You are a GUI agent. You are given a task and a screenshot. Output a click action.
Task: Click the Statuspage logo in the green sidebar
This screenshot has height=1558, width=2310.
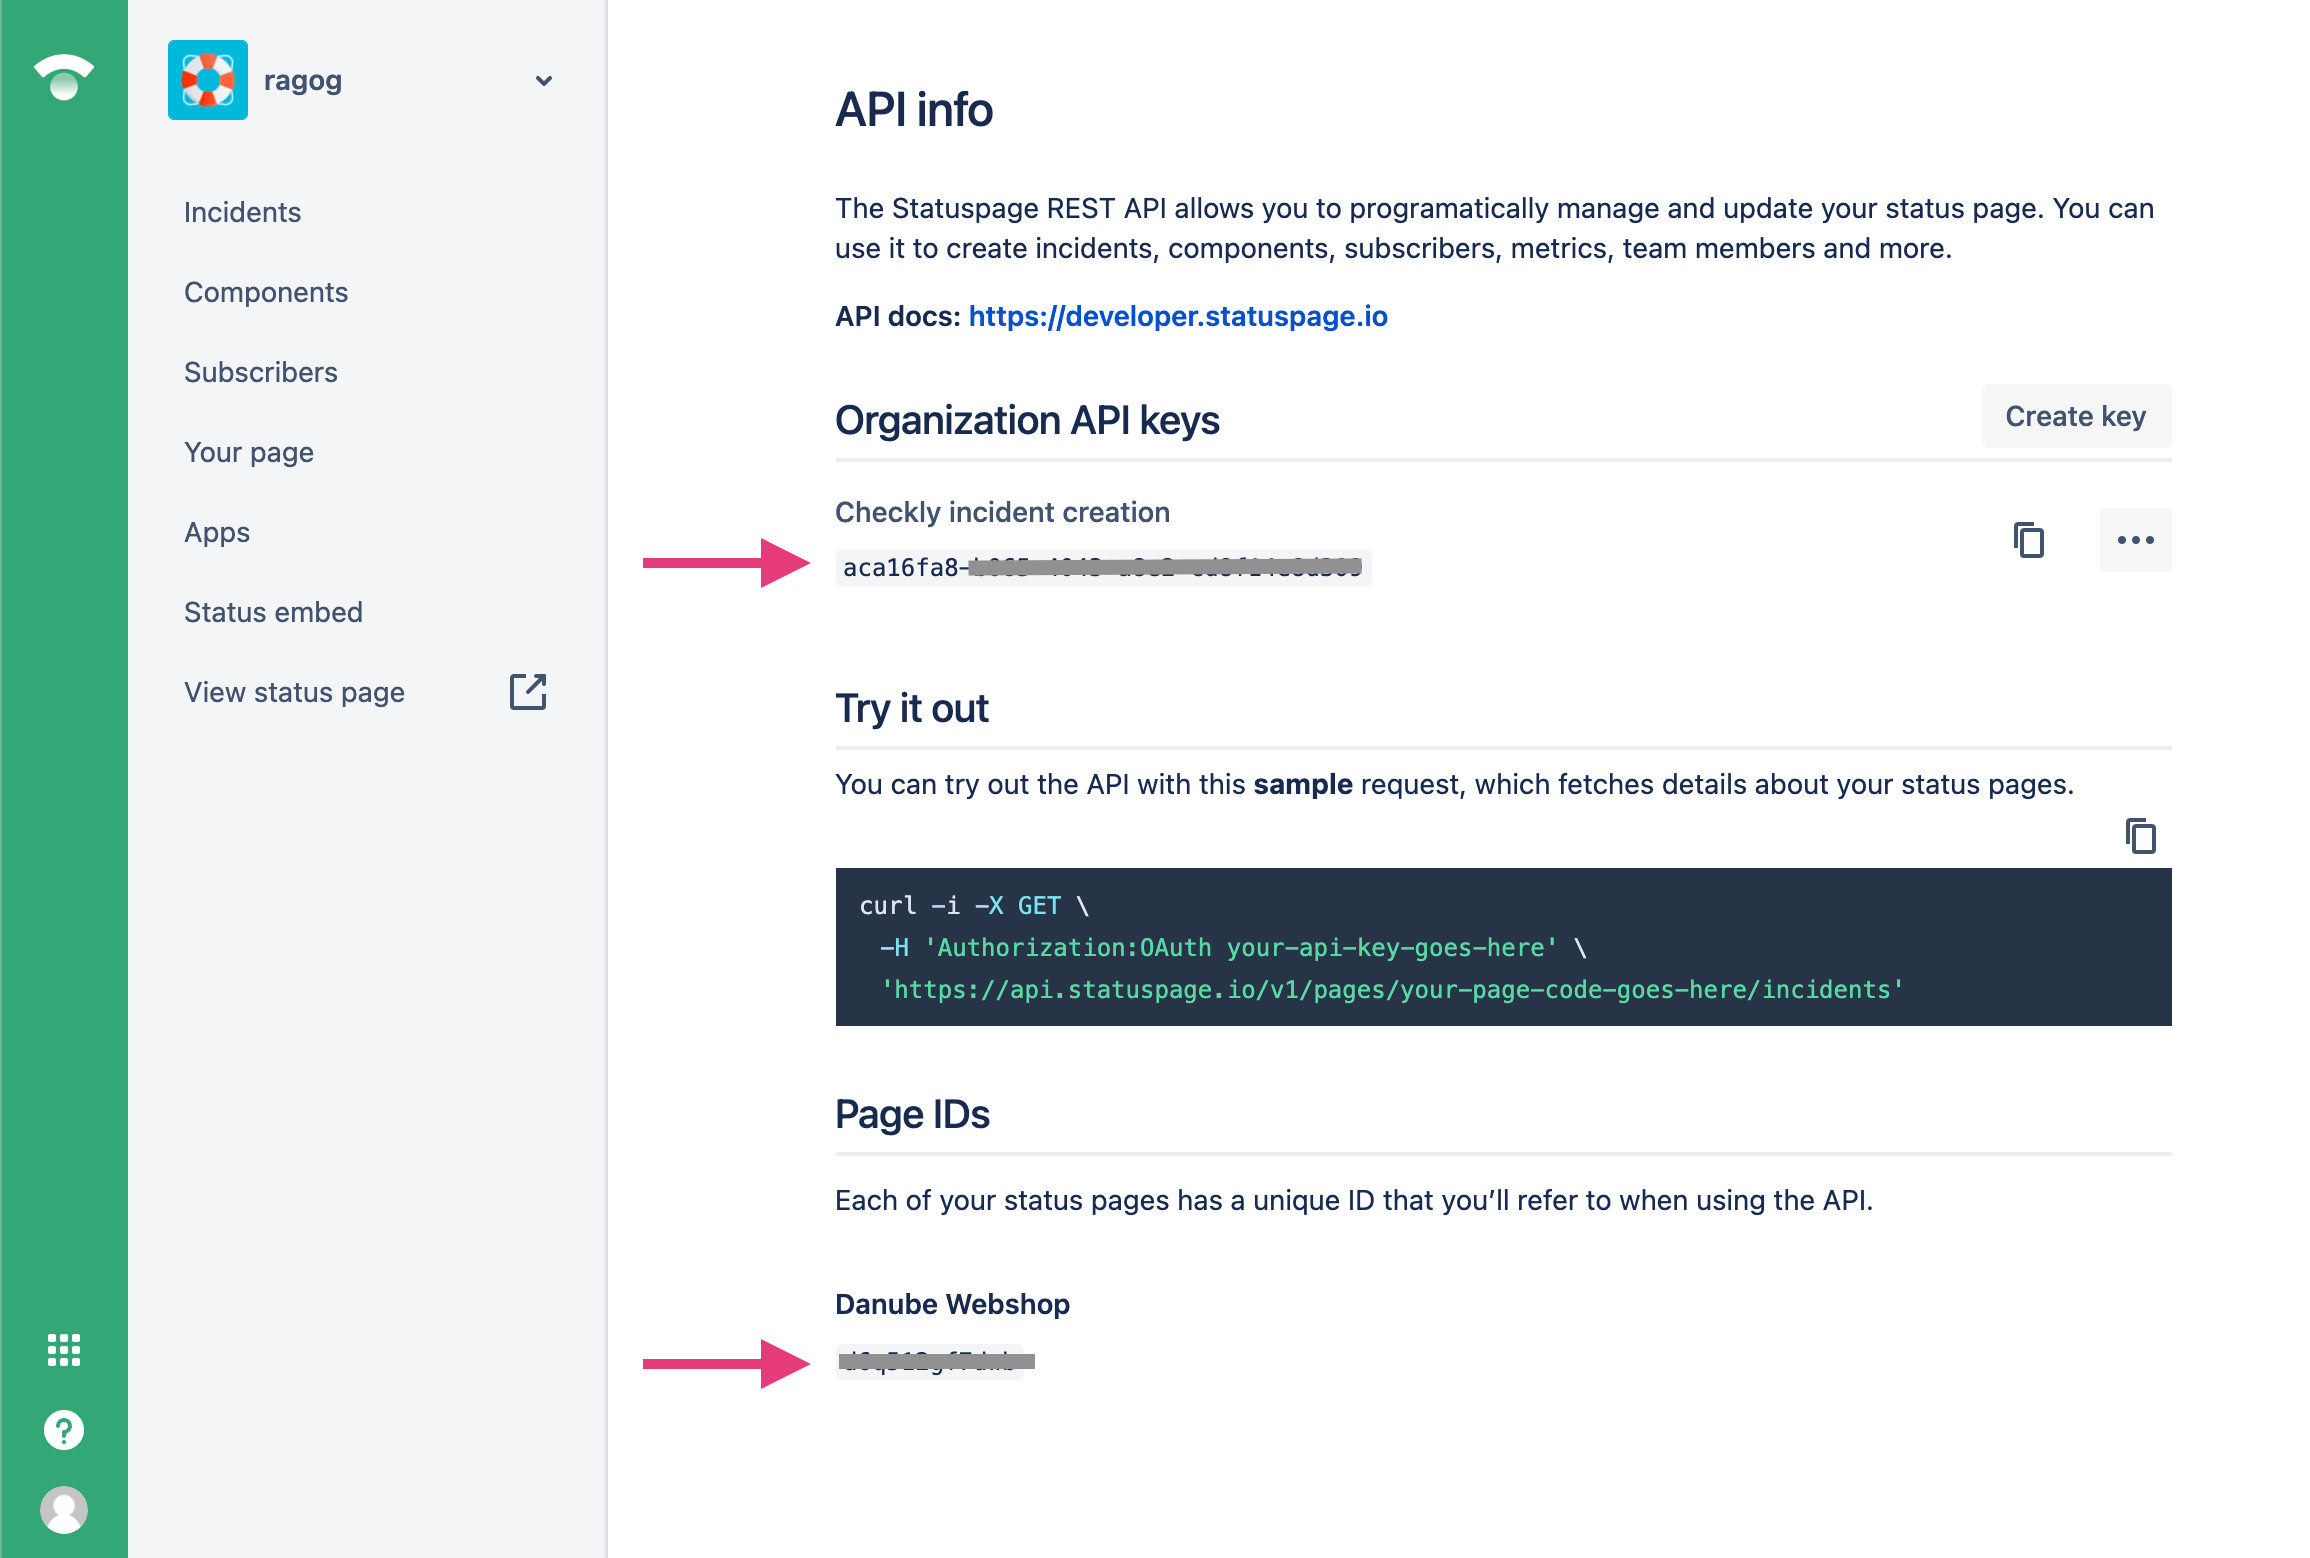64,78
